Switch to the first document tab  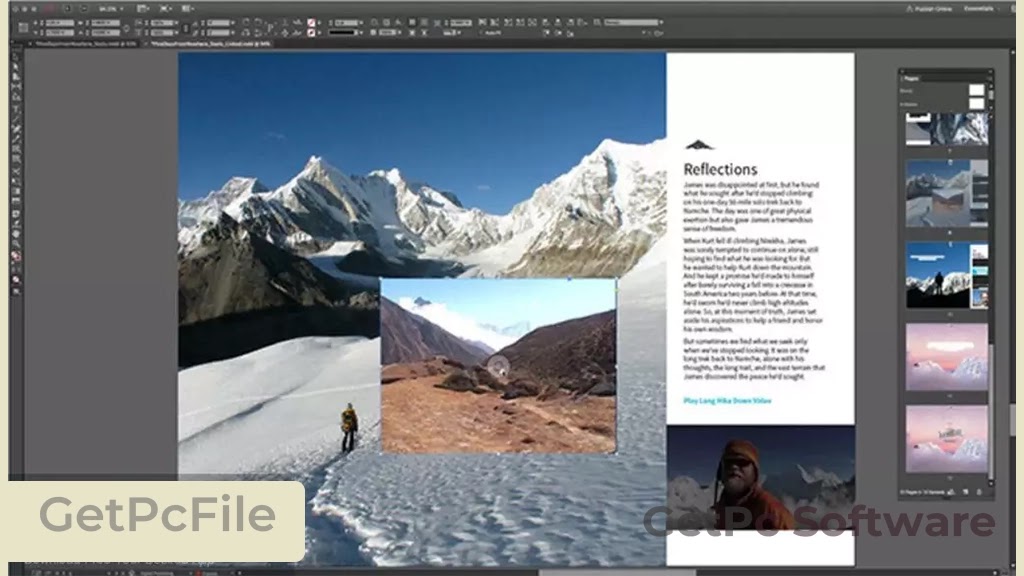pyautogui.click(x=86, y=44)
